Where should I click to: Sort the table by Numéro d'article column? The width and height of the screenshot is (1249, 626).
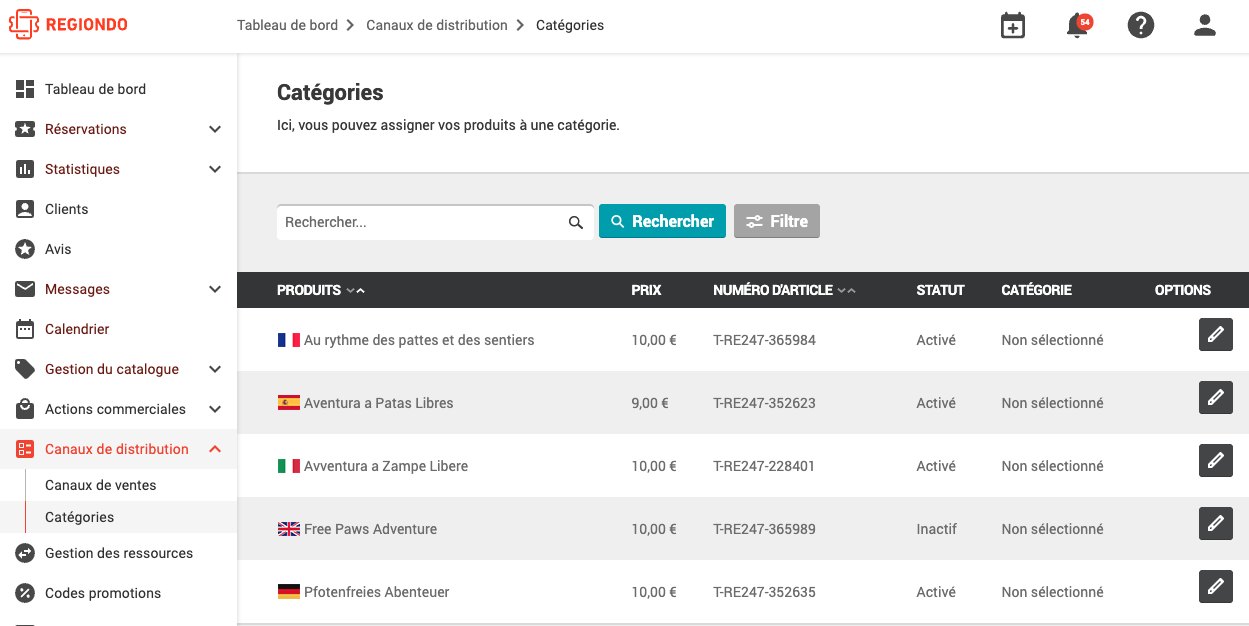click(784, 290)
